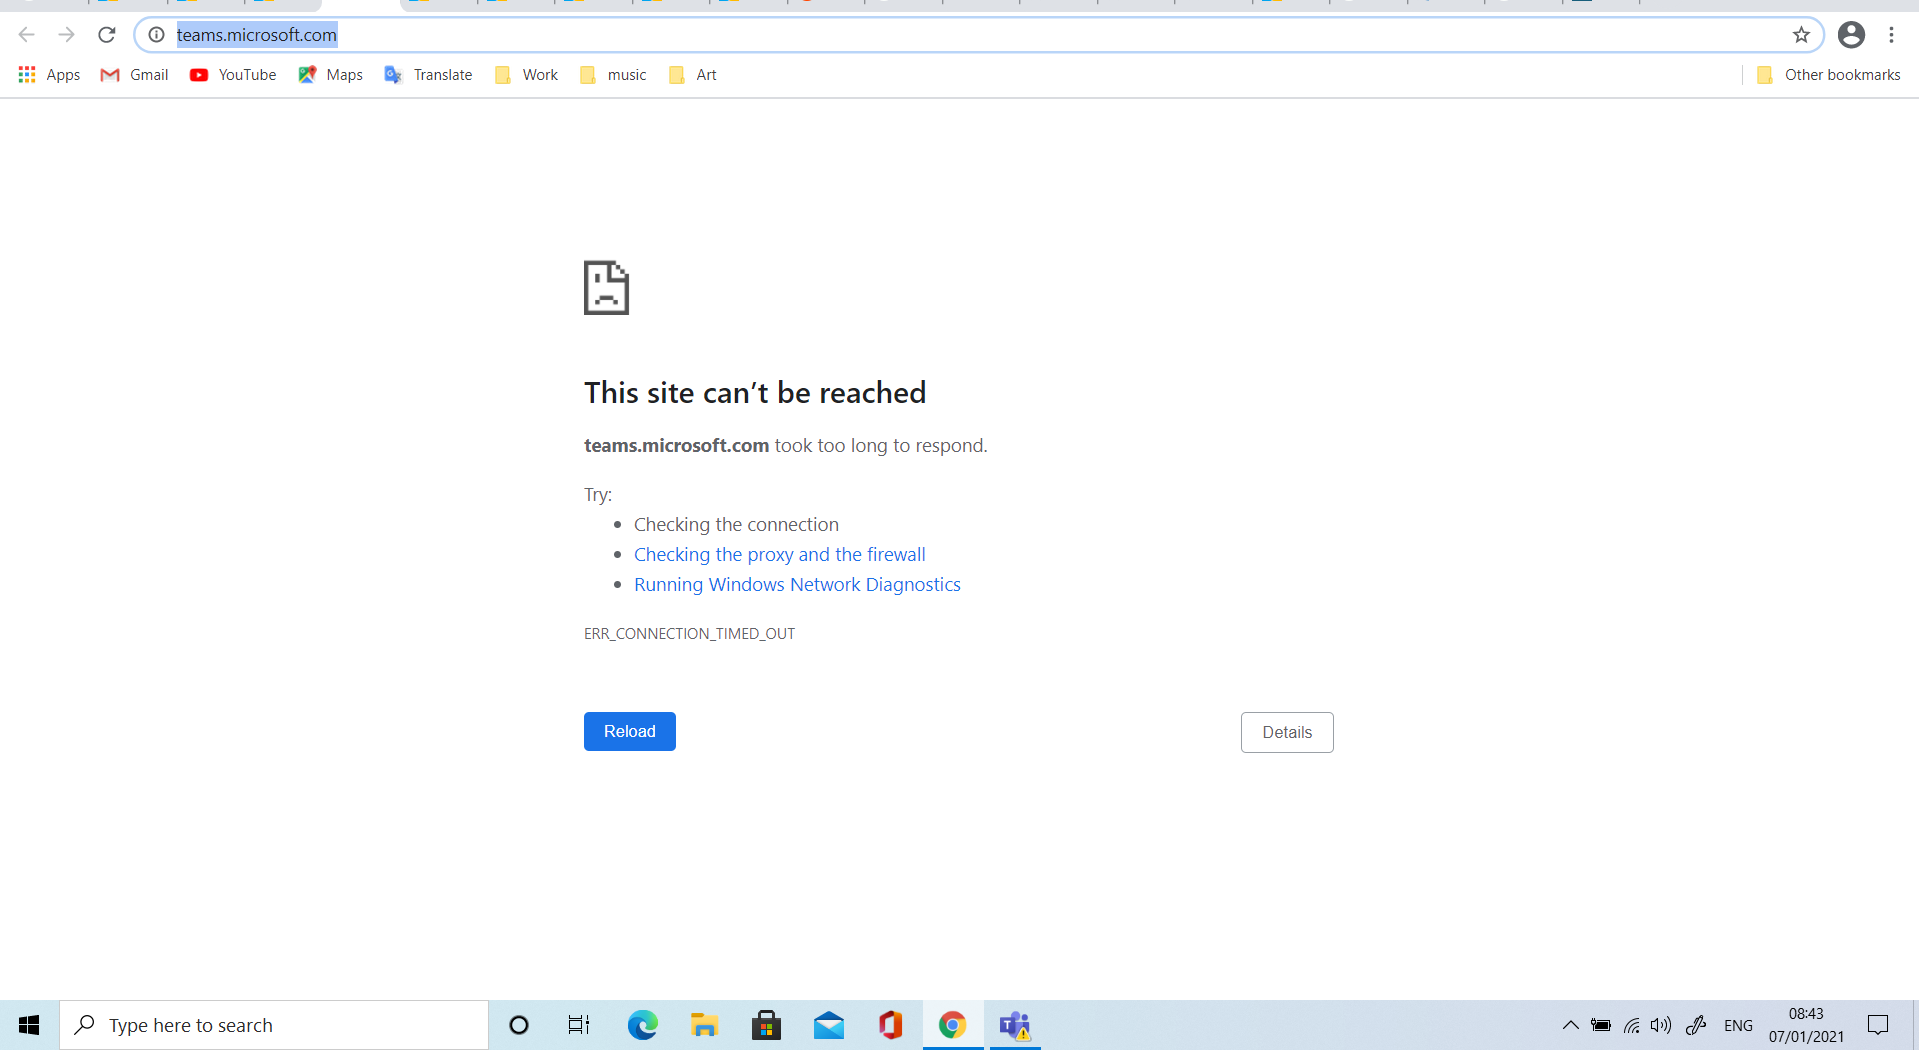This screenshot has width=1919, height=1050.
Task: Open Office from the taskbar
Action: click(890, 1025)
